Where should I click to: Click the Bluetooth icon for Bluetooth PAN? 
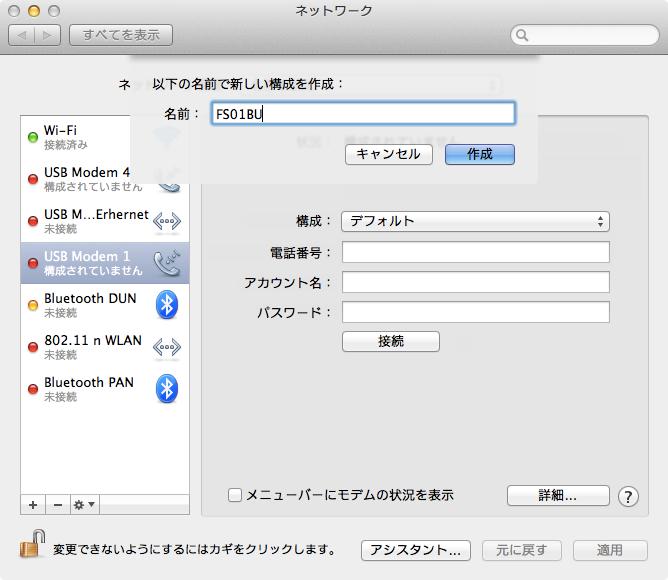[167, 389]
